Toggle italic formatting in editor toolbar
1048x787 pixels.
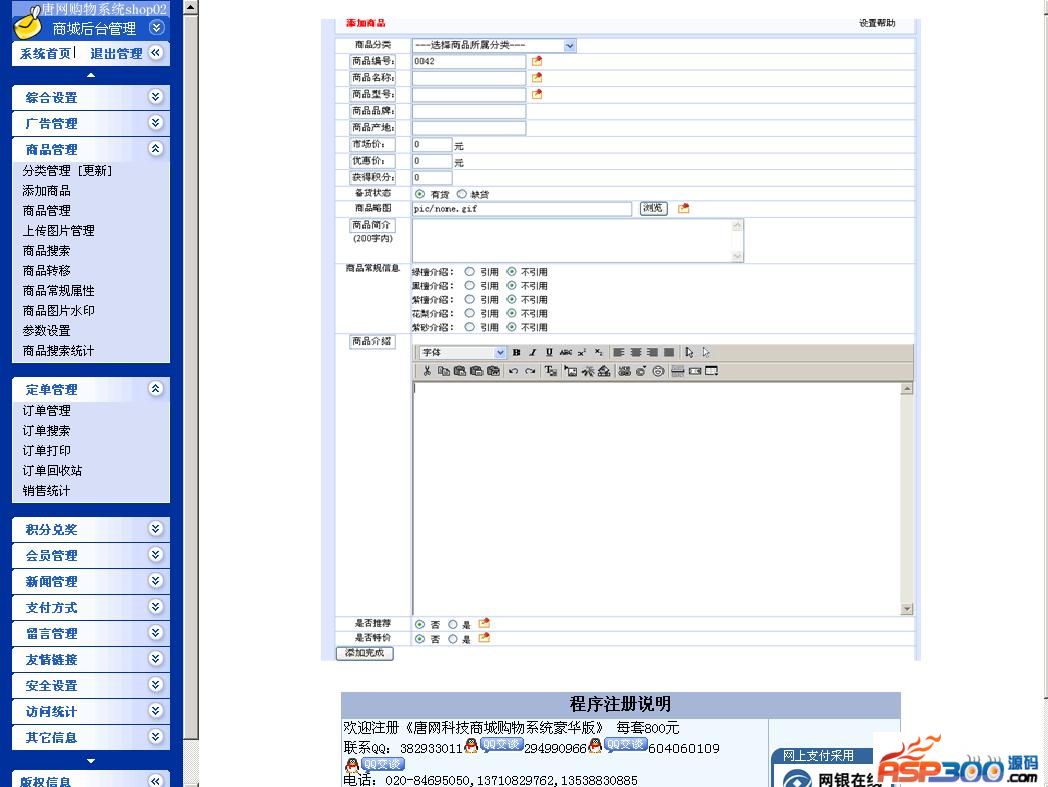533,352
